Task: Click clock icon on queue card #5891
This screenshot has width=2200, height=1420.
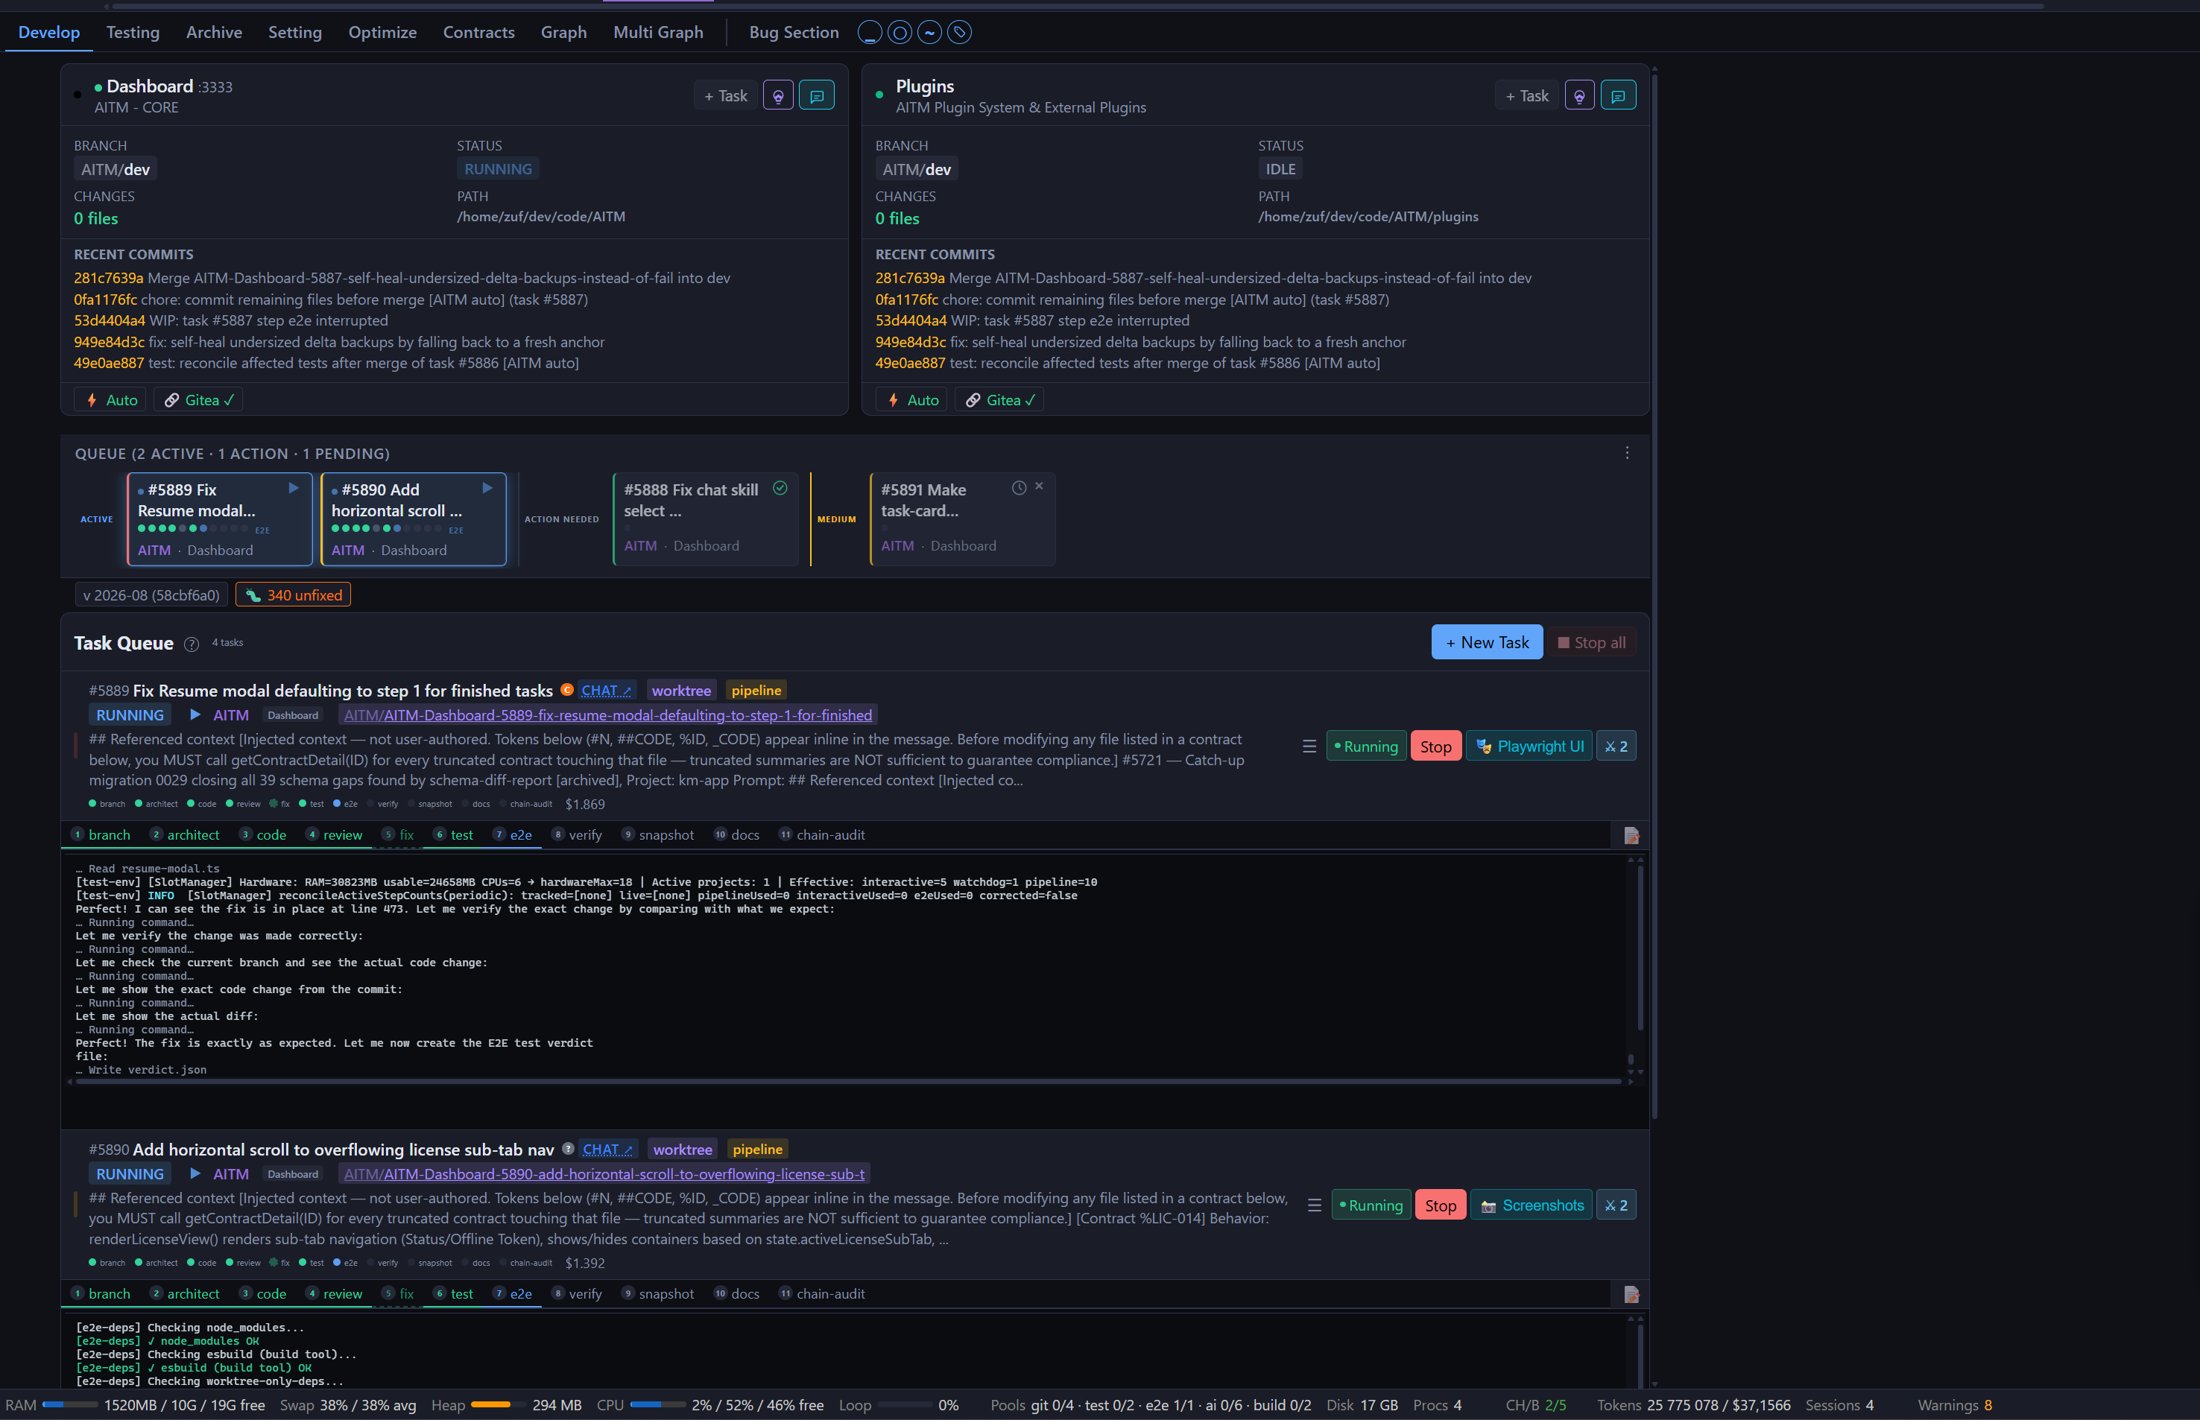Action: [1019, 488]
